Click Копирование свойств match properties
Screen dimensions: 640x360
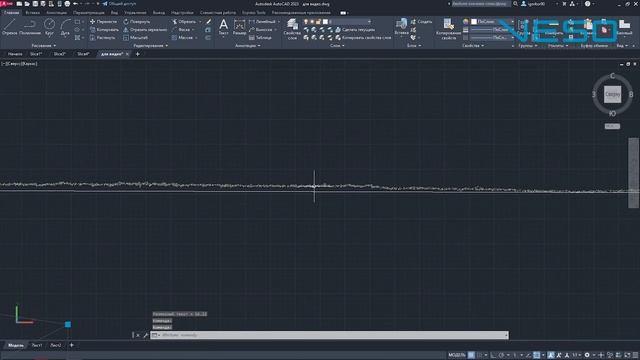(x=449, y=29)
